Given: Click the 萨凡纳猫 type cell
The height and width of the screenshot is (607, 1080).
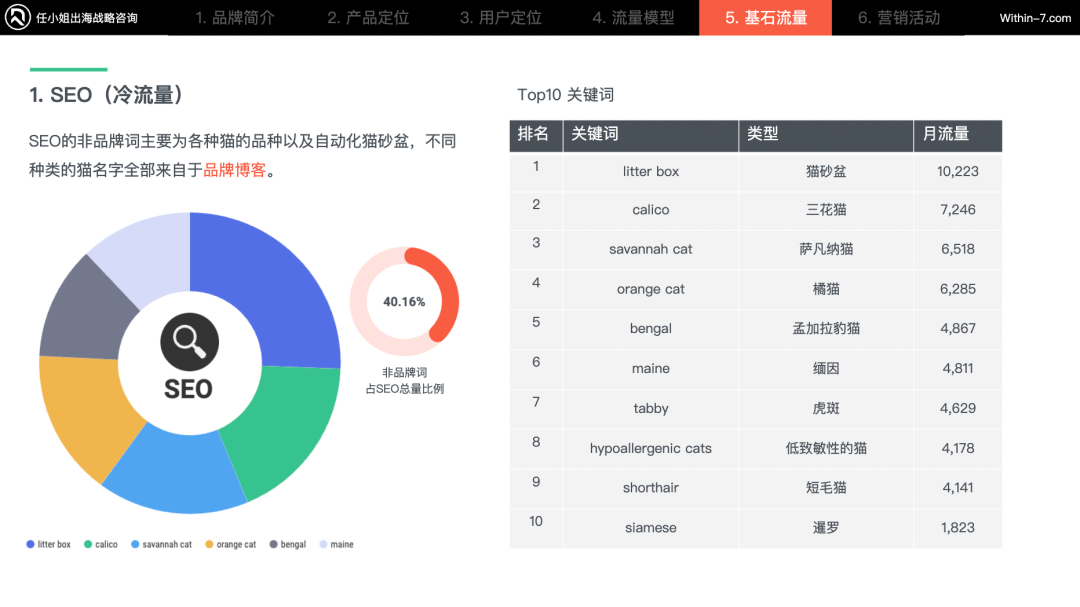Looking at the screenshot, I should 826,249.
